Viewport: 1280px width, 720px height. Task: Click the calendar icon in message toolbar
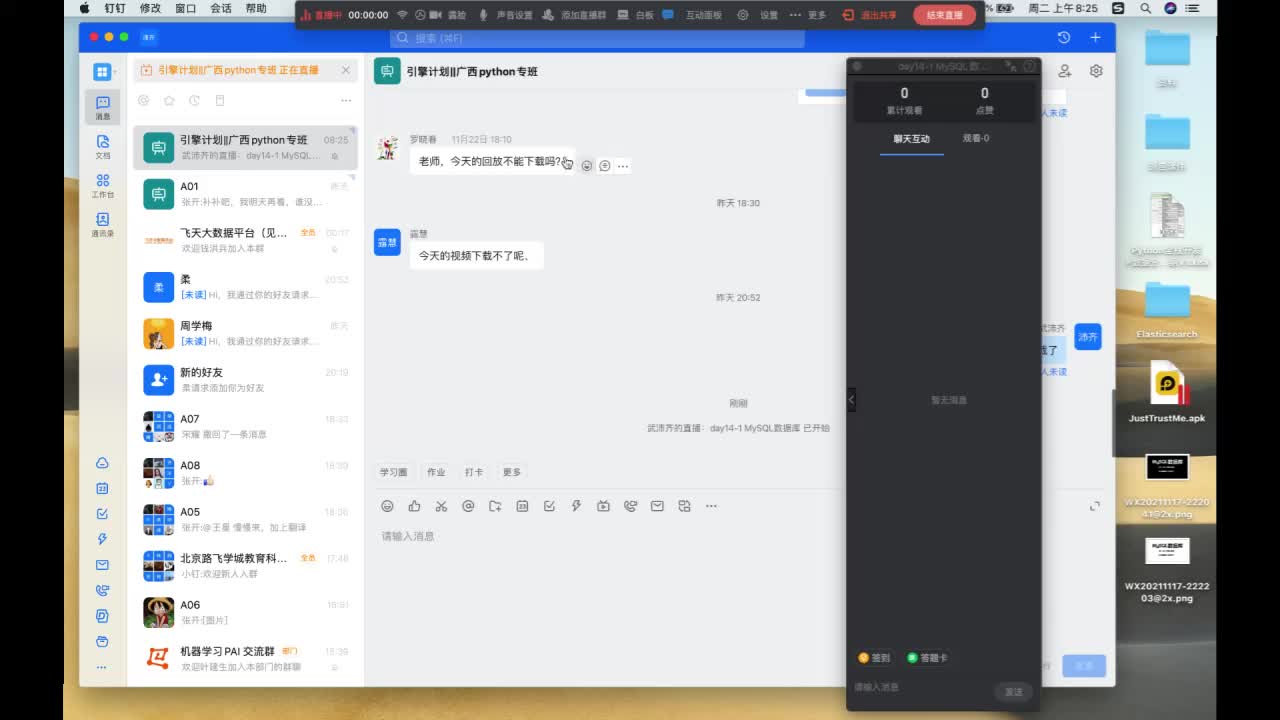click(522, 506)
